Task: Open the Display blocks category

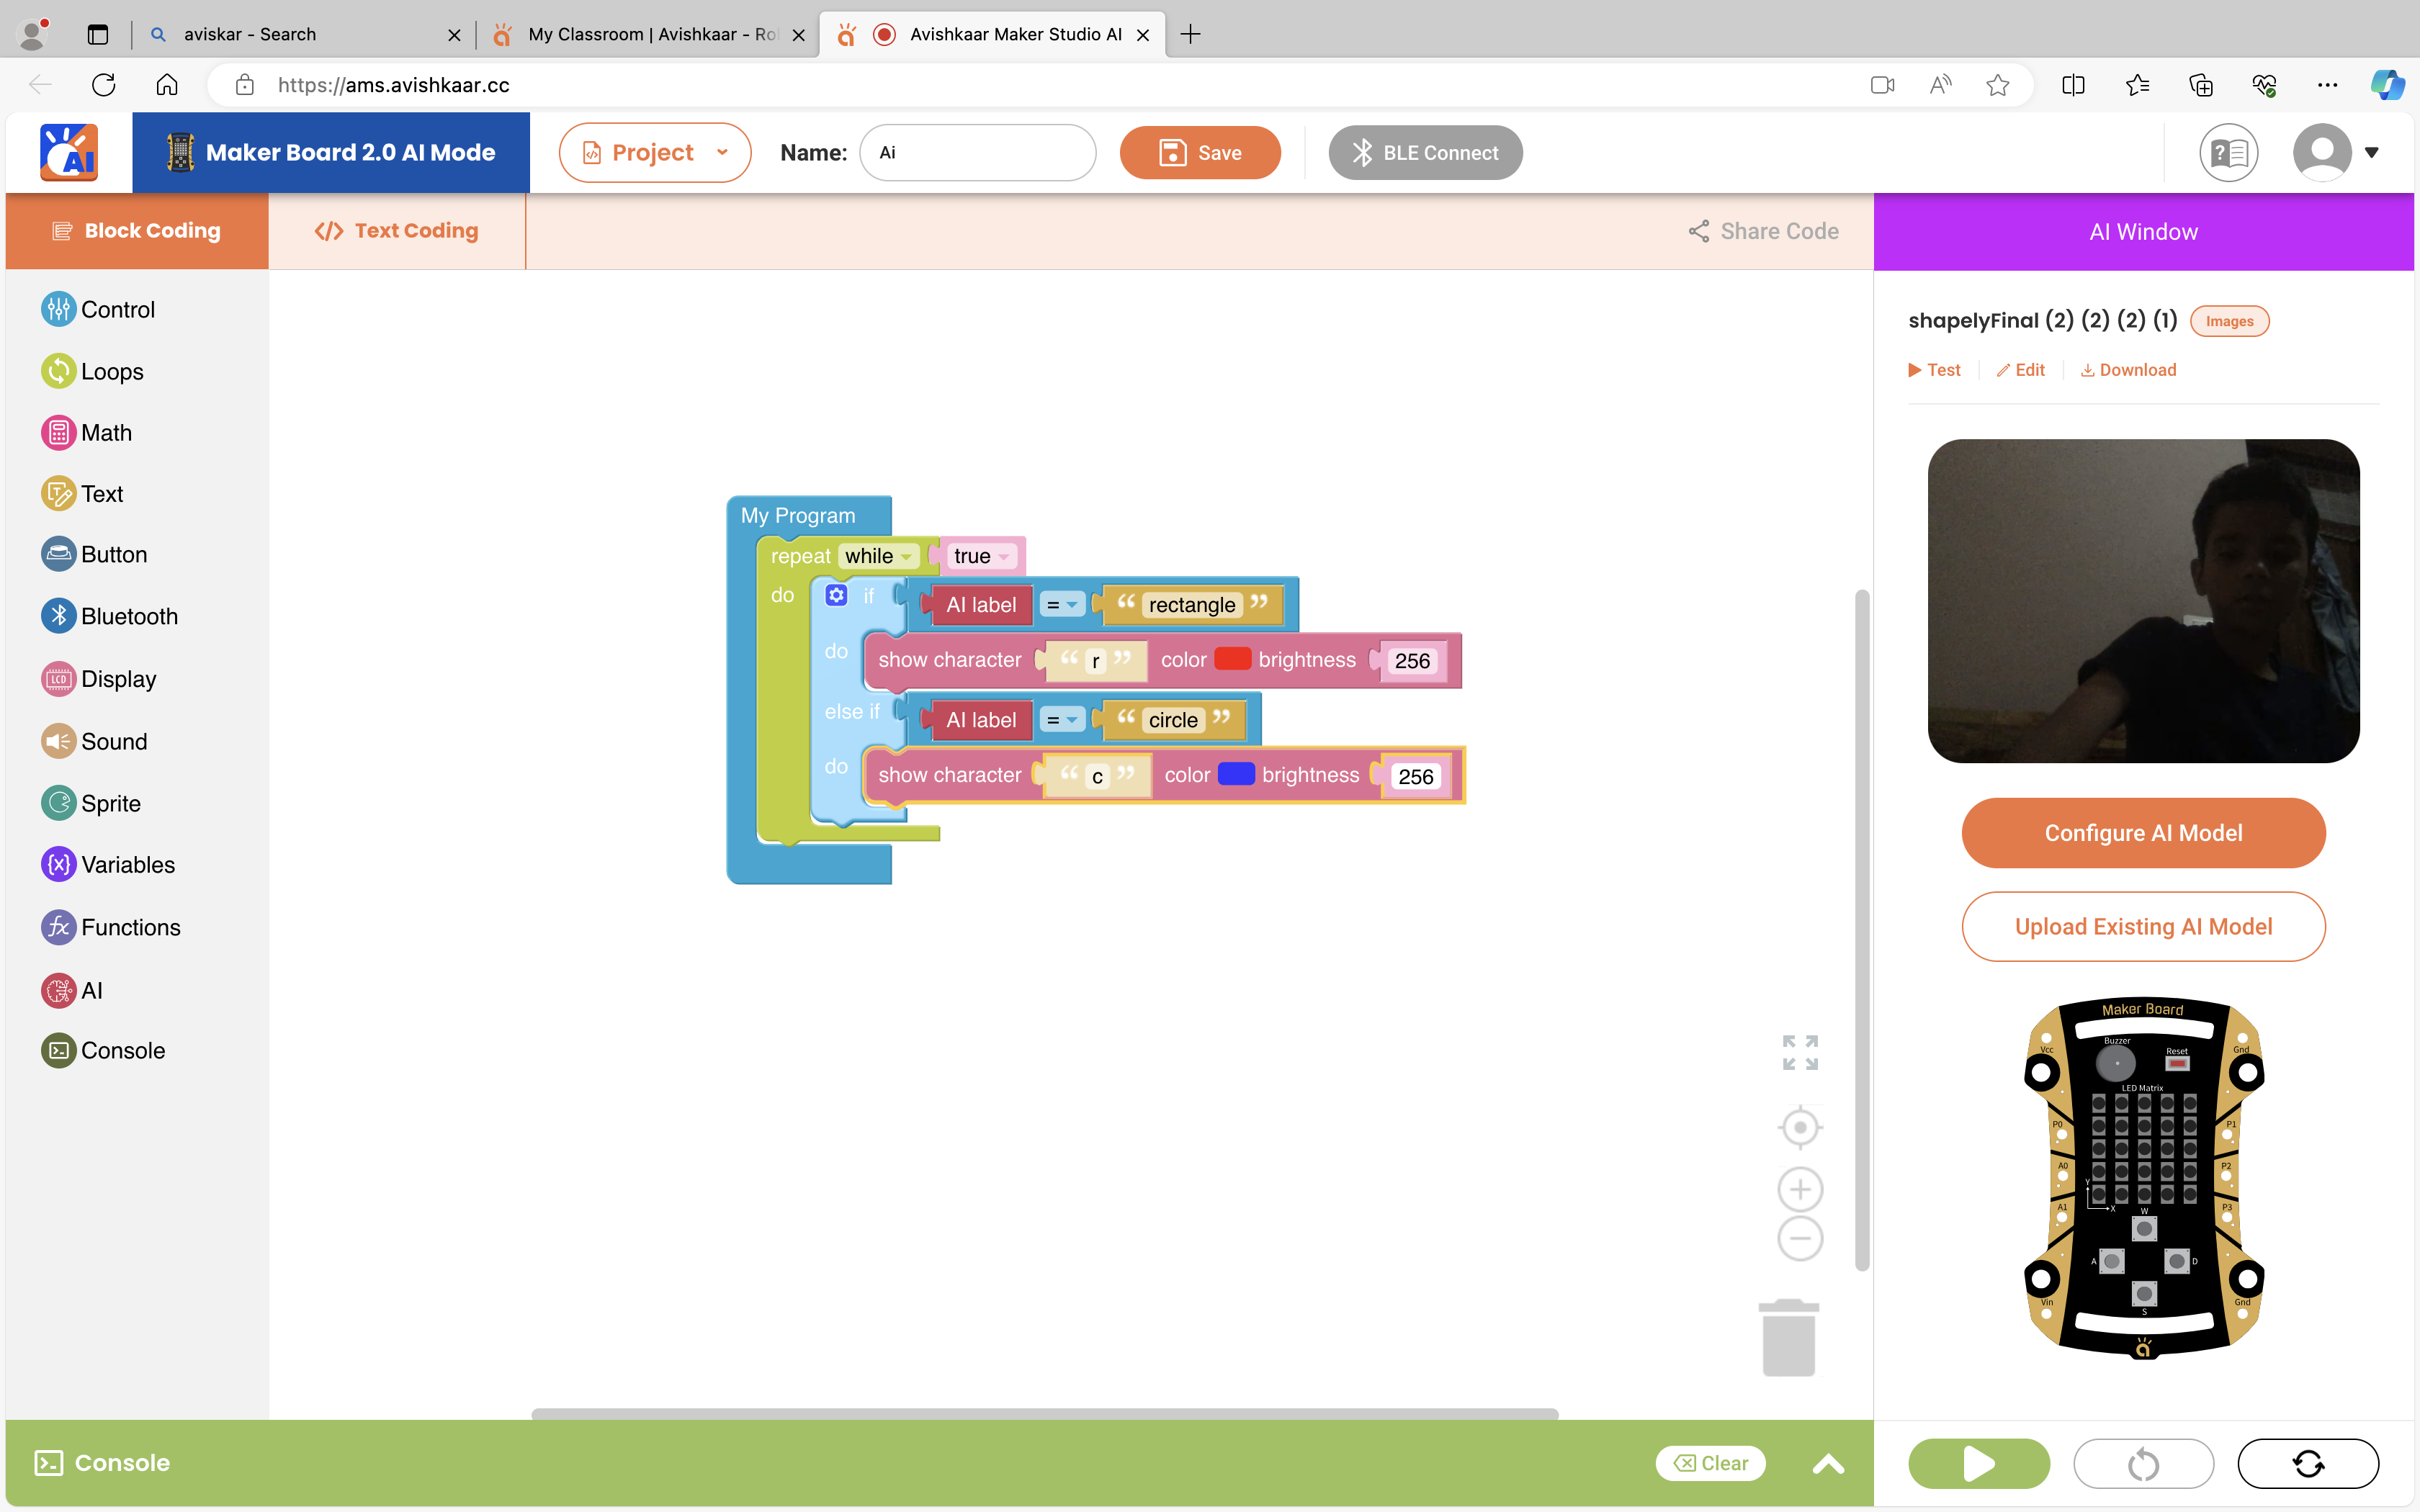Action: point(98,679)
